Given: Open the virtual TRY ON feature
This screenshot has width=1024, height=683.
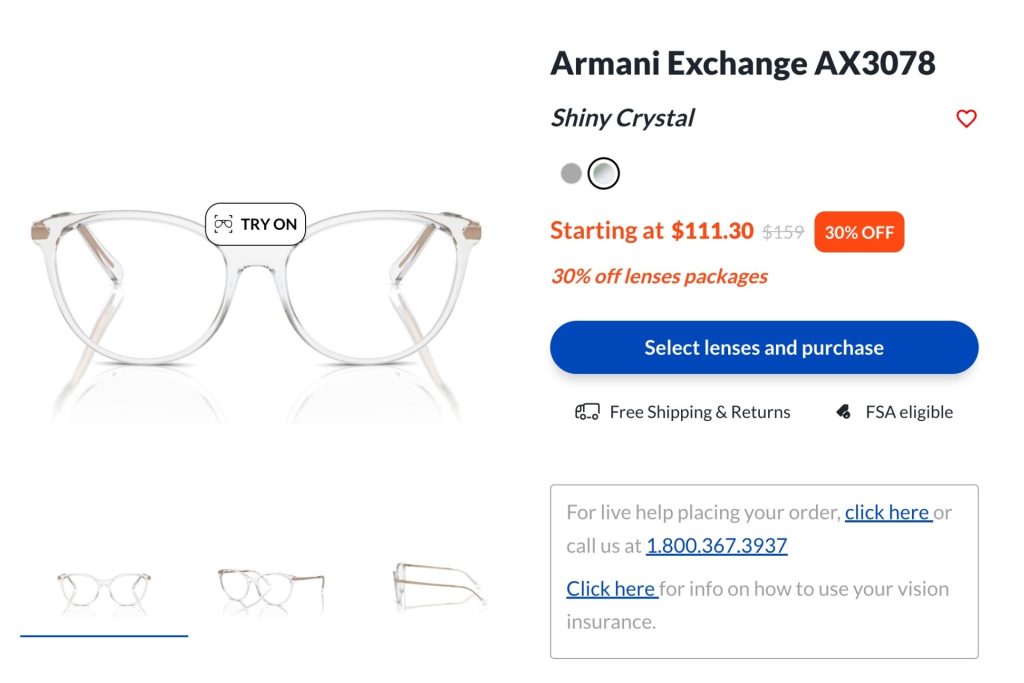Looking at the screenshot, I should click(256, 223).
